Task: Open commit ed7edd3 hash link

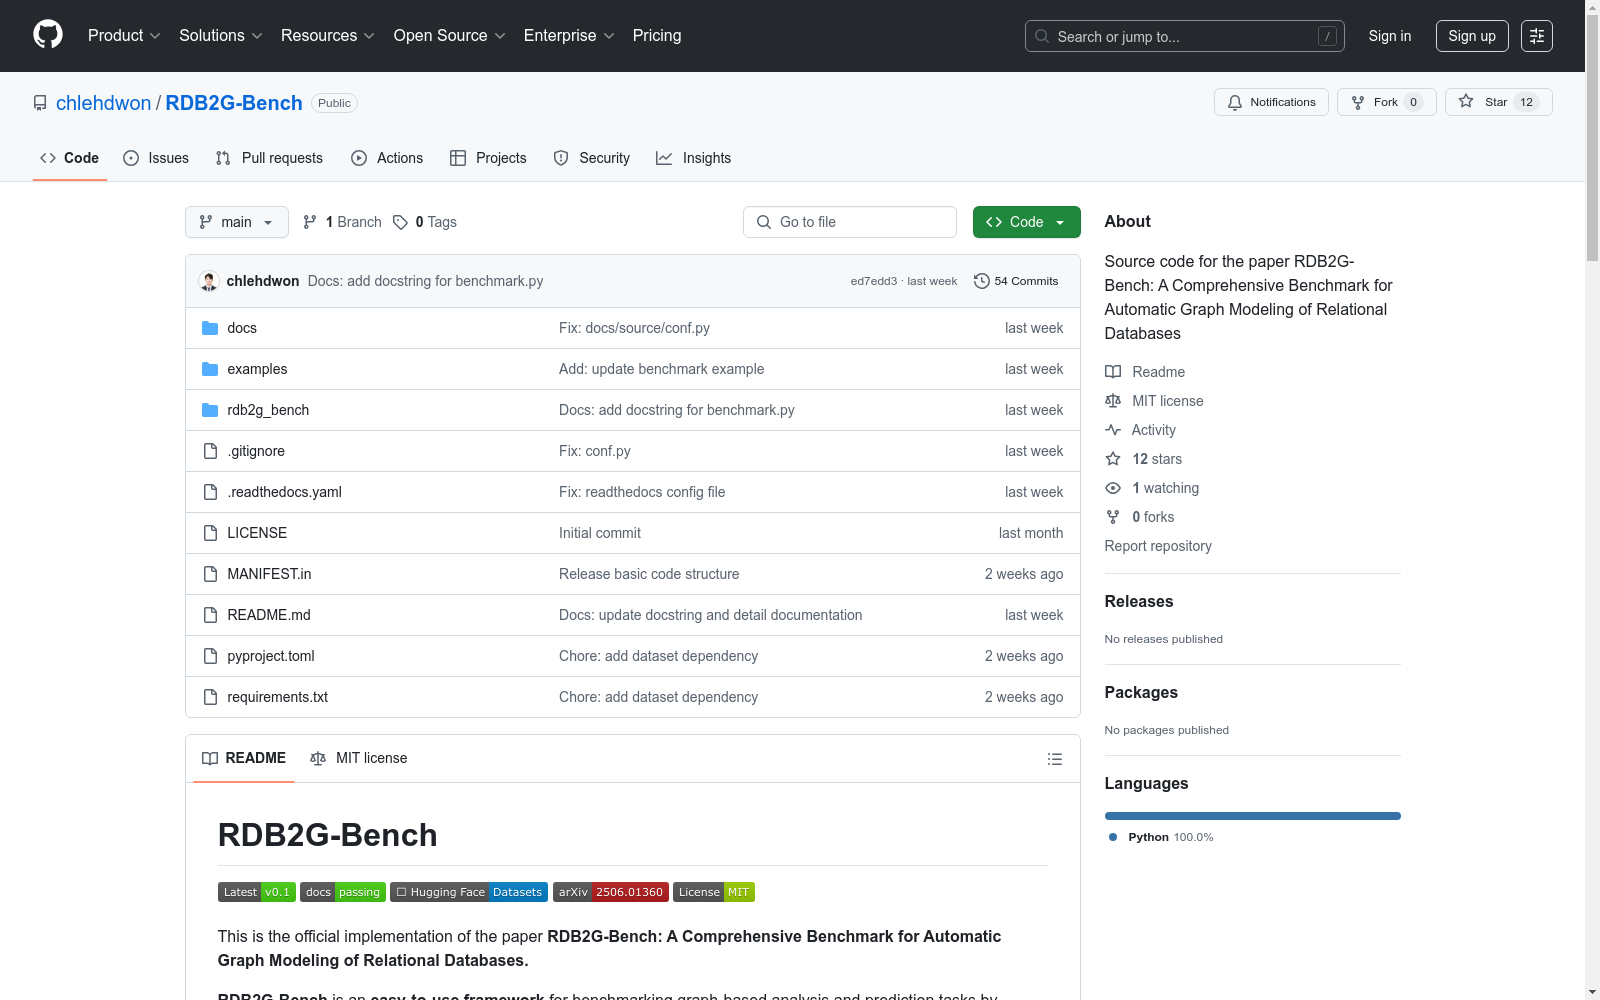Action: [874, 281]
